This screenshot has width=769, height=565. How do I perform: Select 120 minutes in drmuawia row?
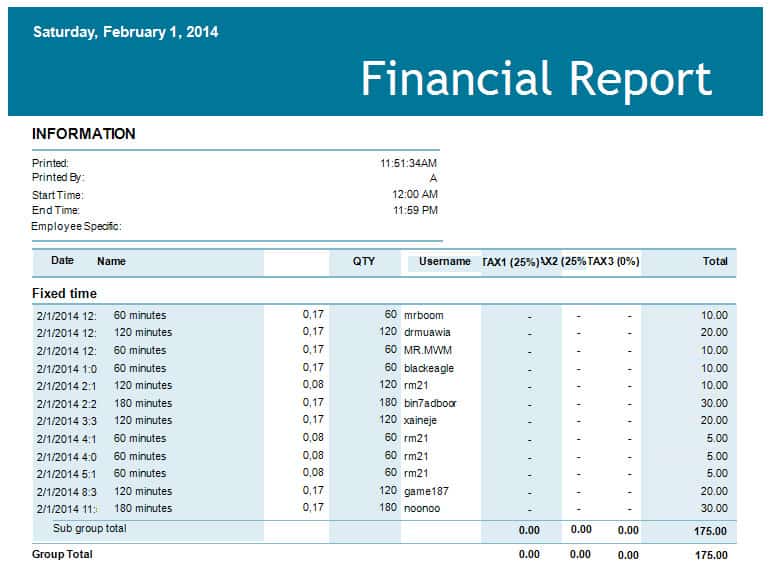tap(143, 333)
